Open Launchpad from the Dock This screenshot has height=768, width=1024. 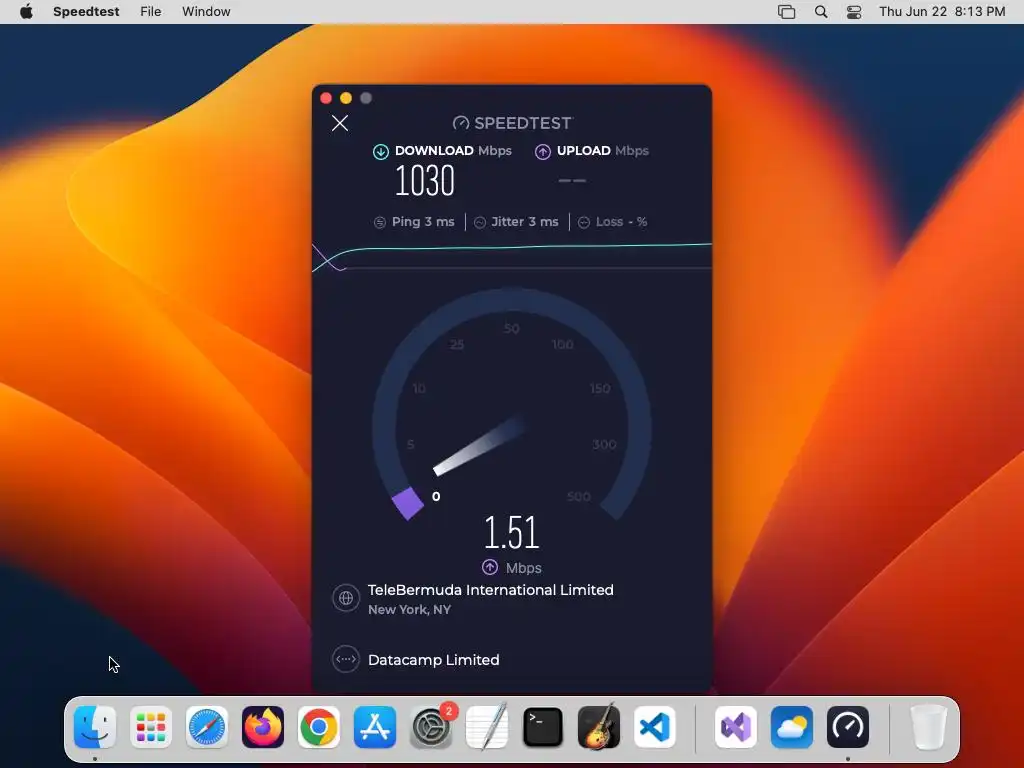tap(151, 727)
